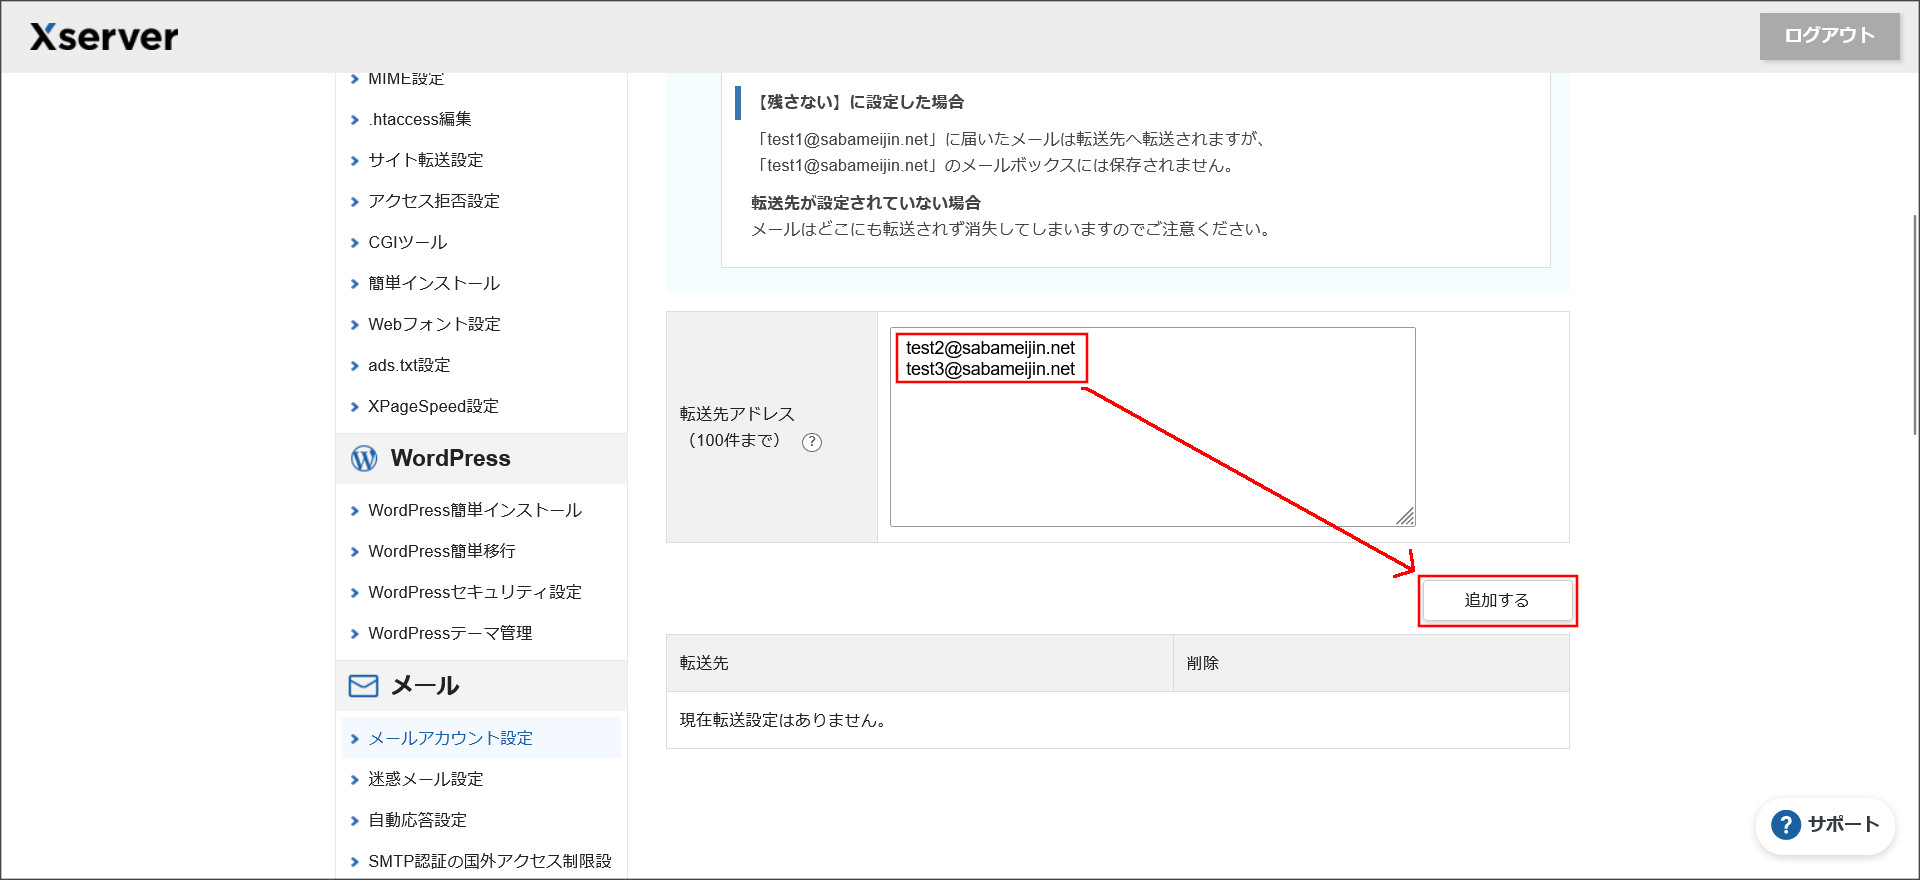Click the WordPress section heading text
Viewport: 1920px width, 880px height.
(451, 458)
